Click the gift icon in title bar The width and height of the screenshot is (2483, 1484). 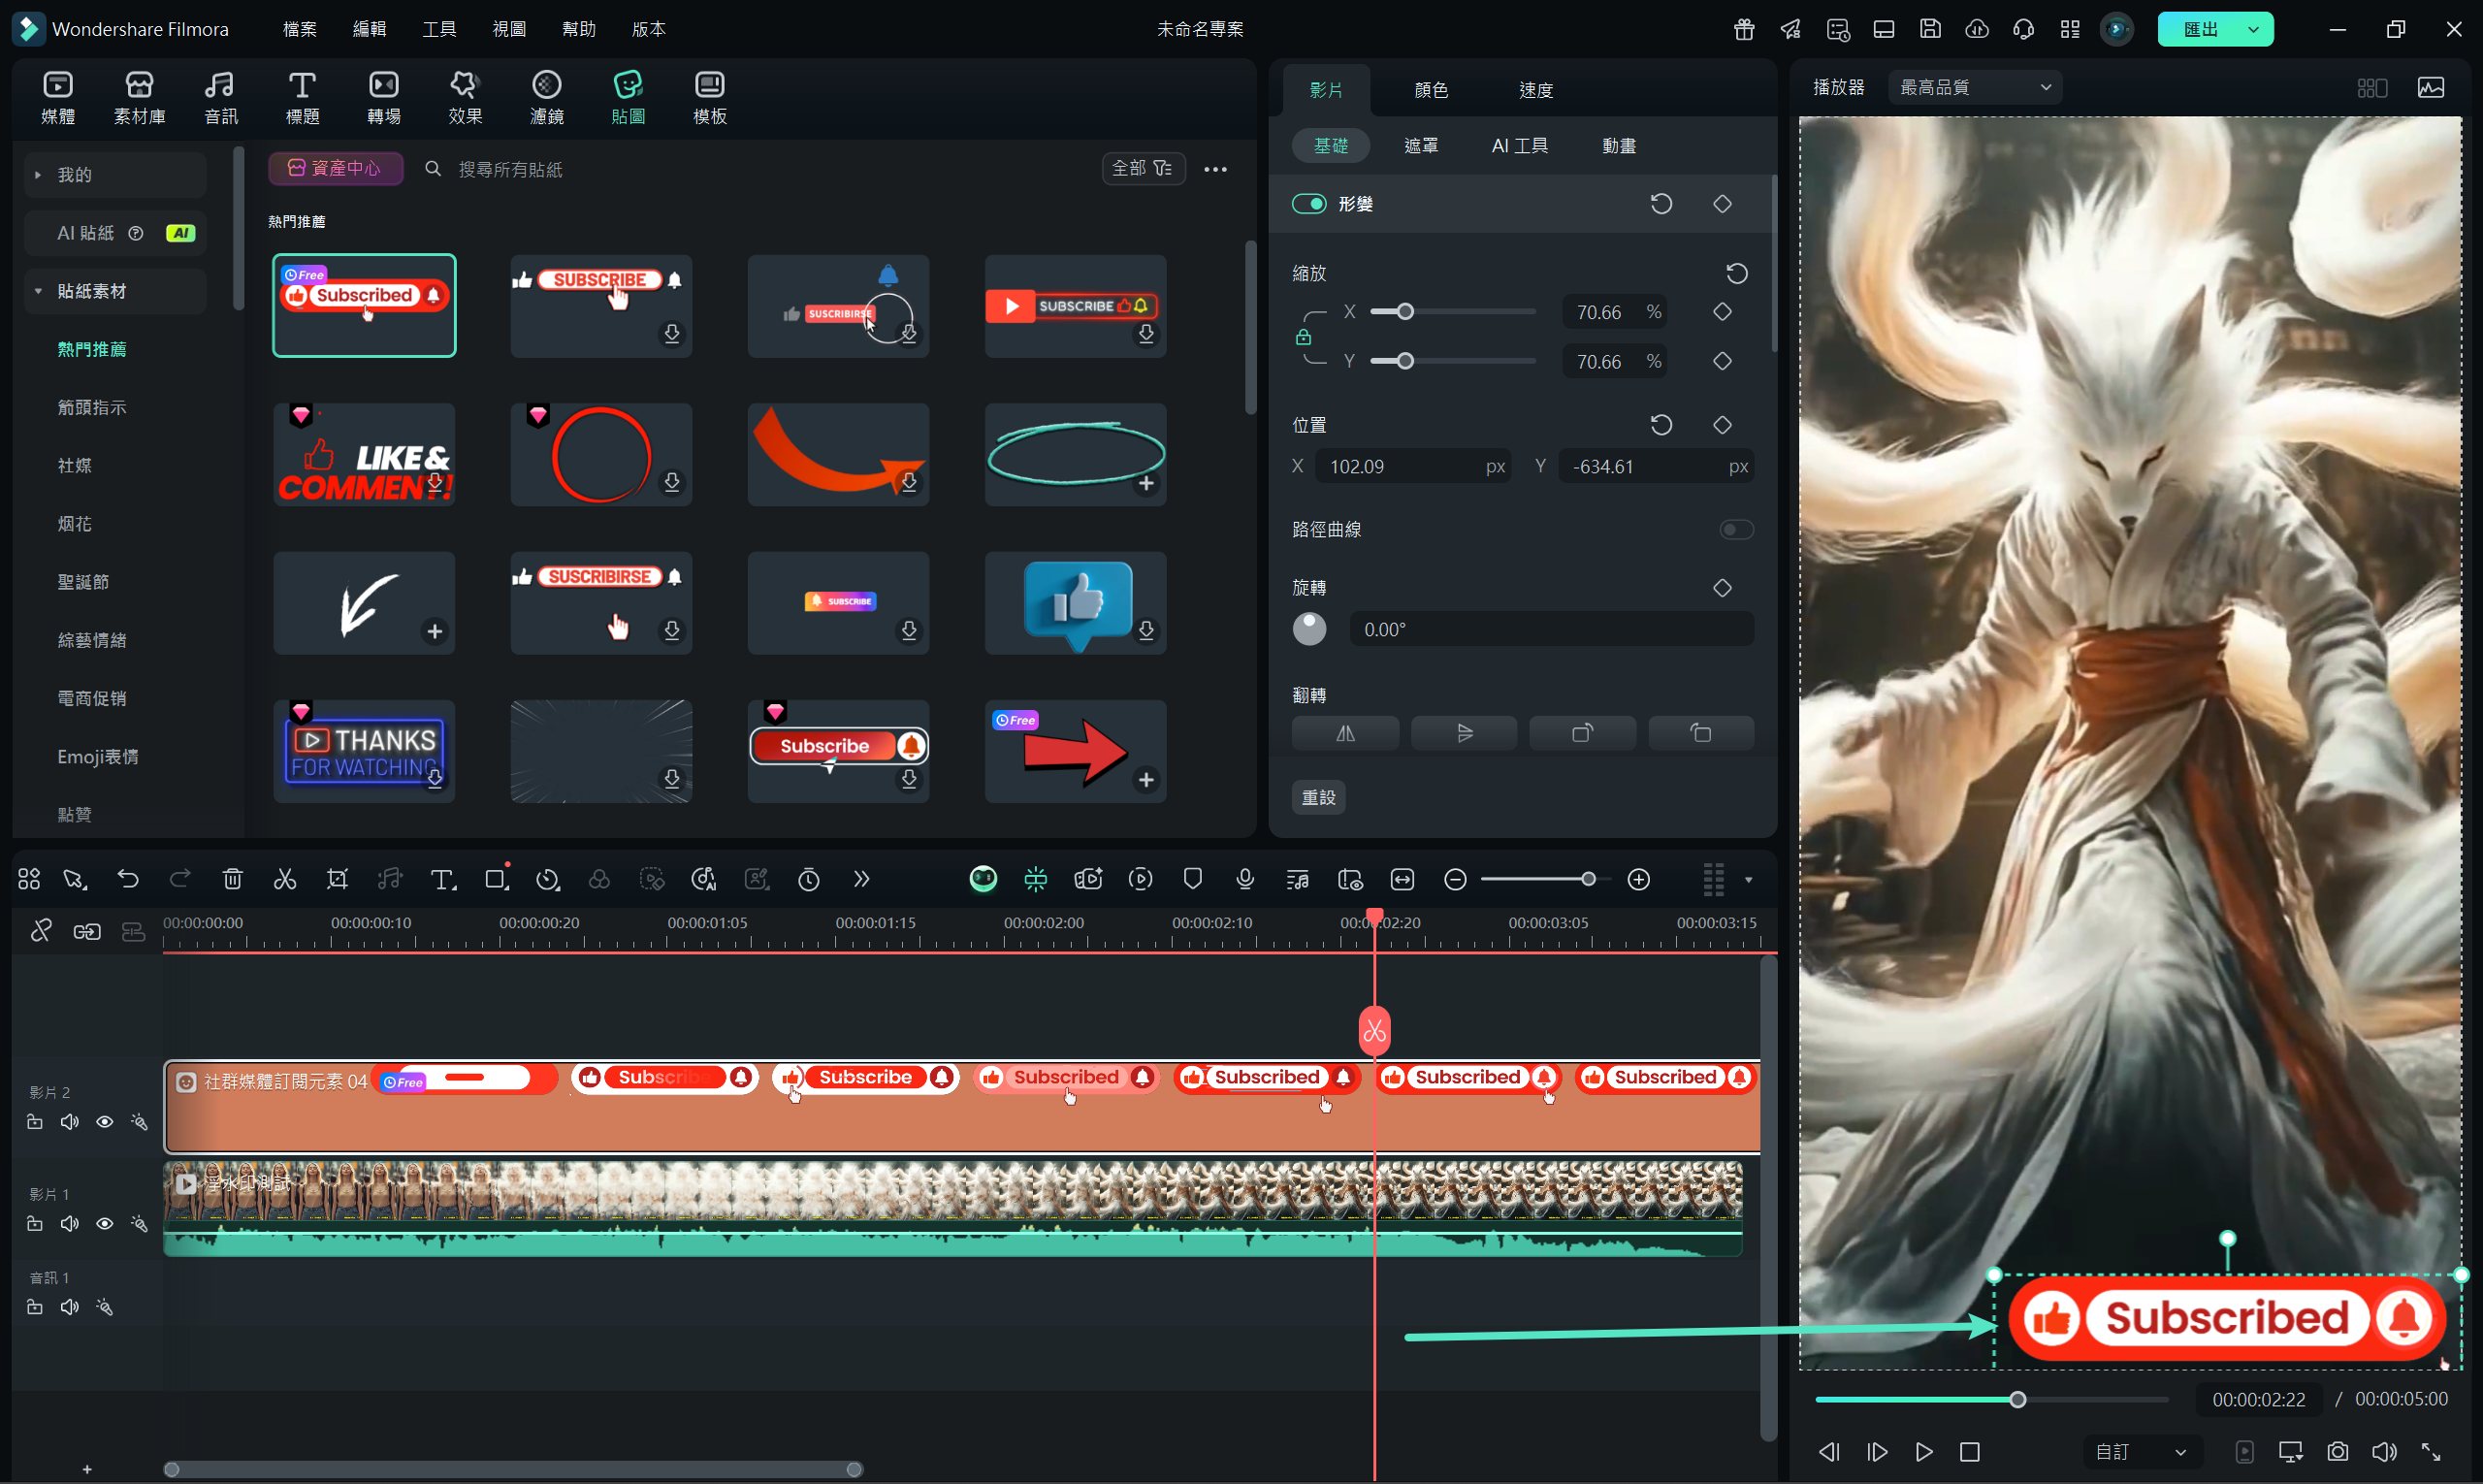(x=1744, y=29)
